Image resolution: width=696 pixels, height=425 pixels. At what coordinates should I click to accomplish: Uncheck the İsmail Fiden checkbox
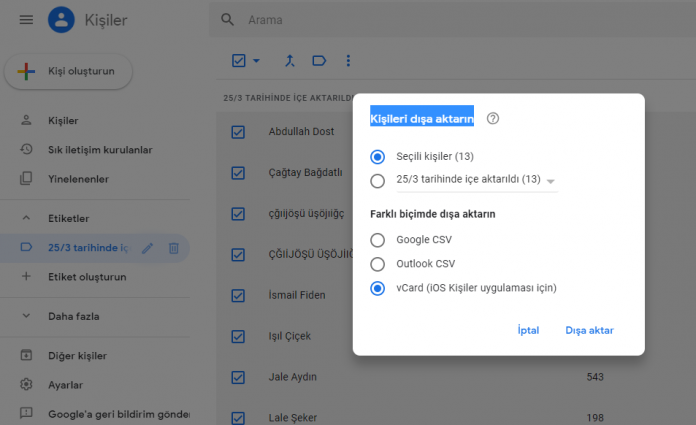[238, 295]
